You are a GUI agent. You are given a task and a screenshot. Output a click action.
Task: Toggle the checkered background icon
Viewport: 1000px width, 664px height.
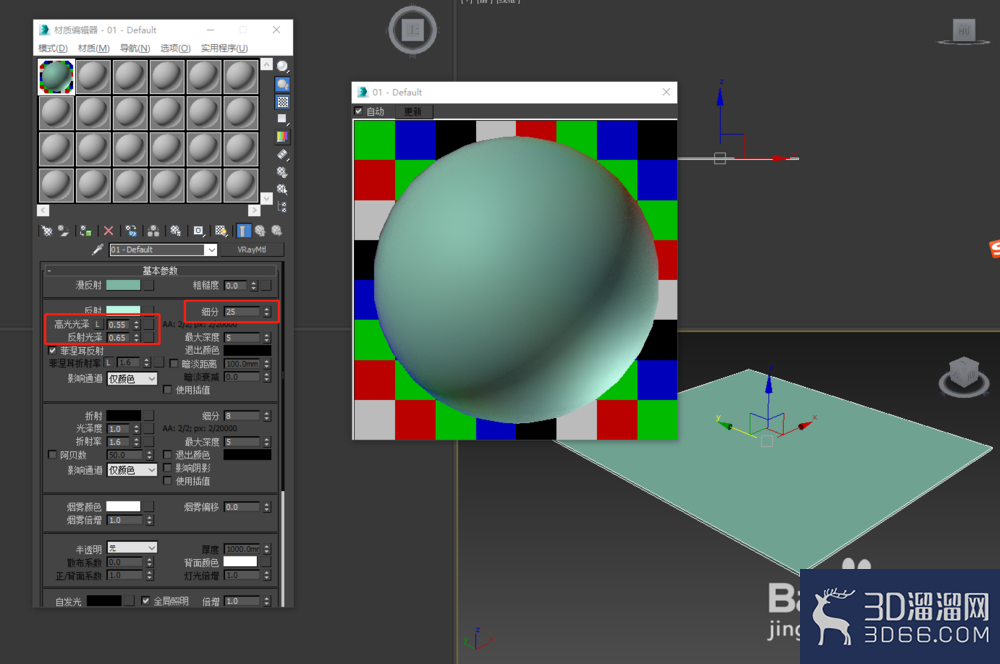283,101
